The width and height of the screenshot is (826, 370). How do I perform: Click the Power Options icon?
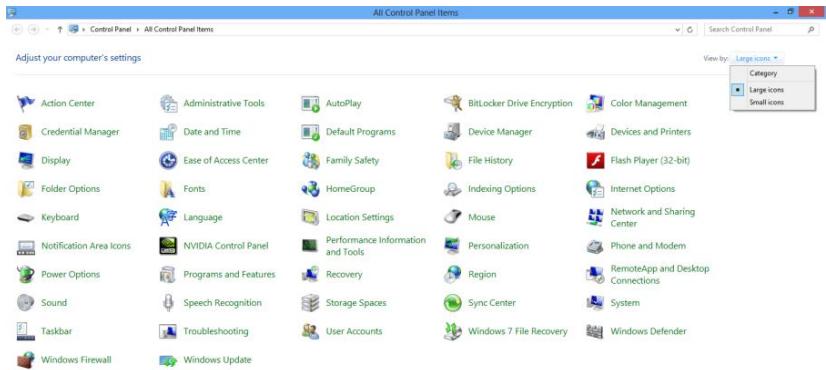click(25, 274)
